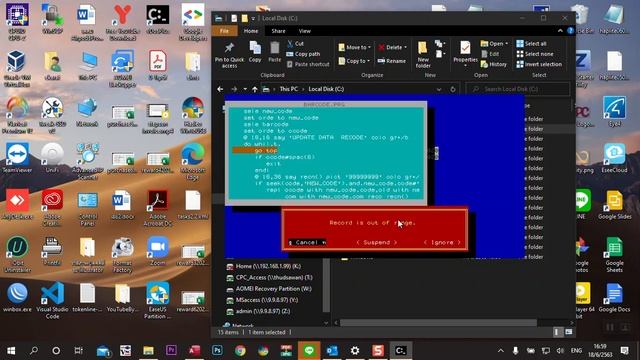Click Edit in the Open group

(x=490, y=54)
